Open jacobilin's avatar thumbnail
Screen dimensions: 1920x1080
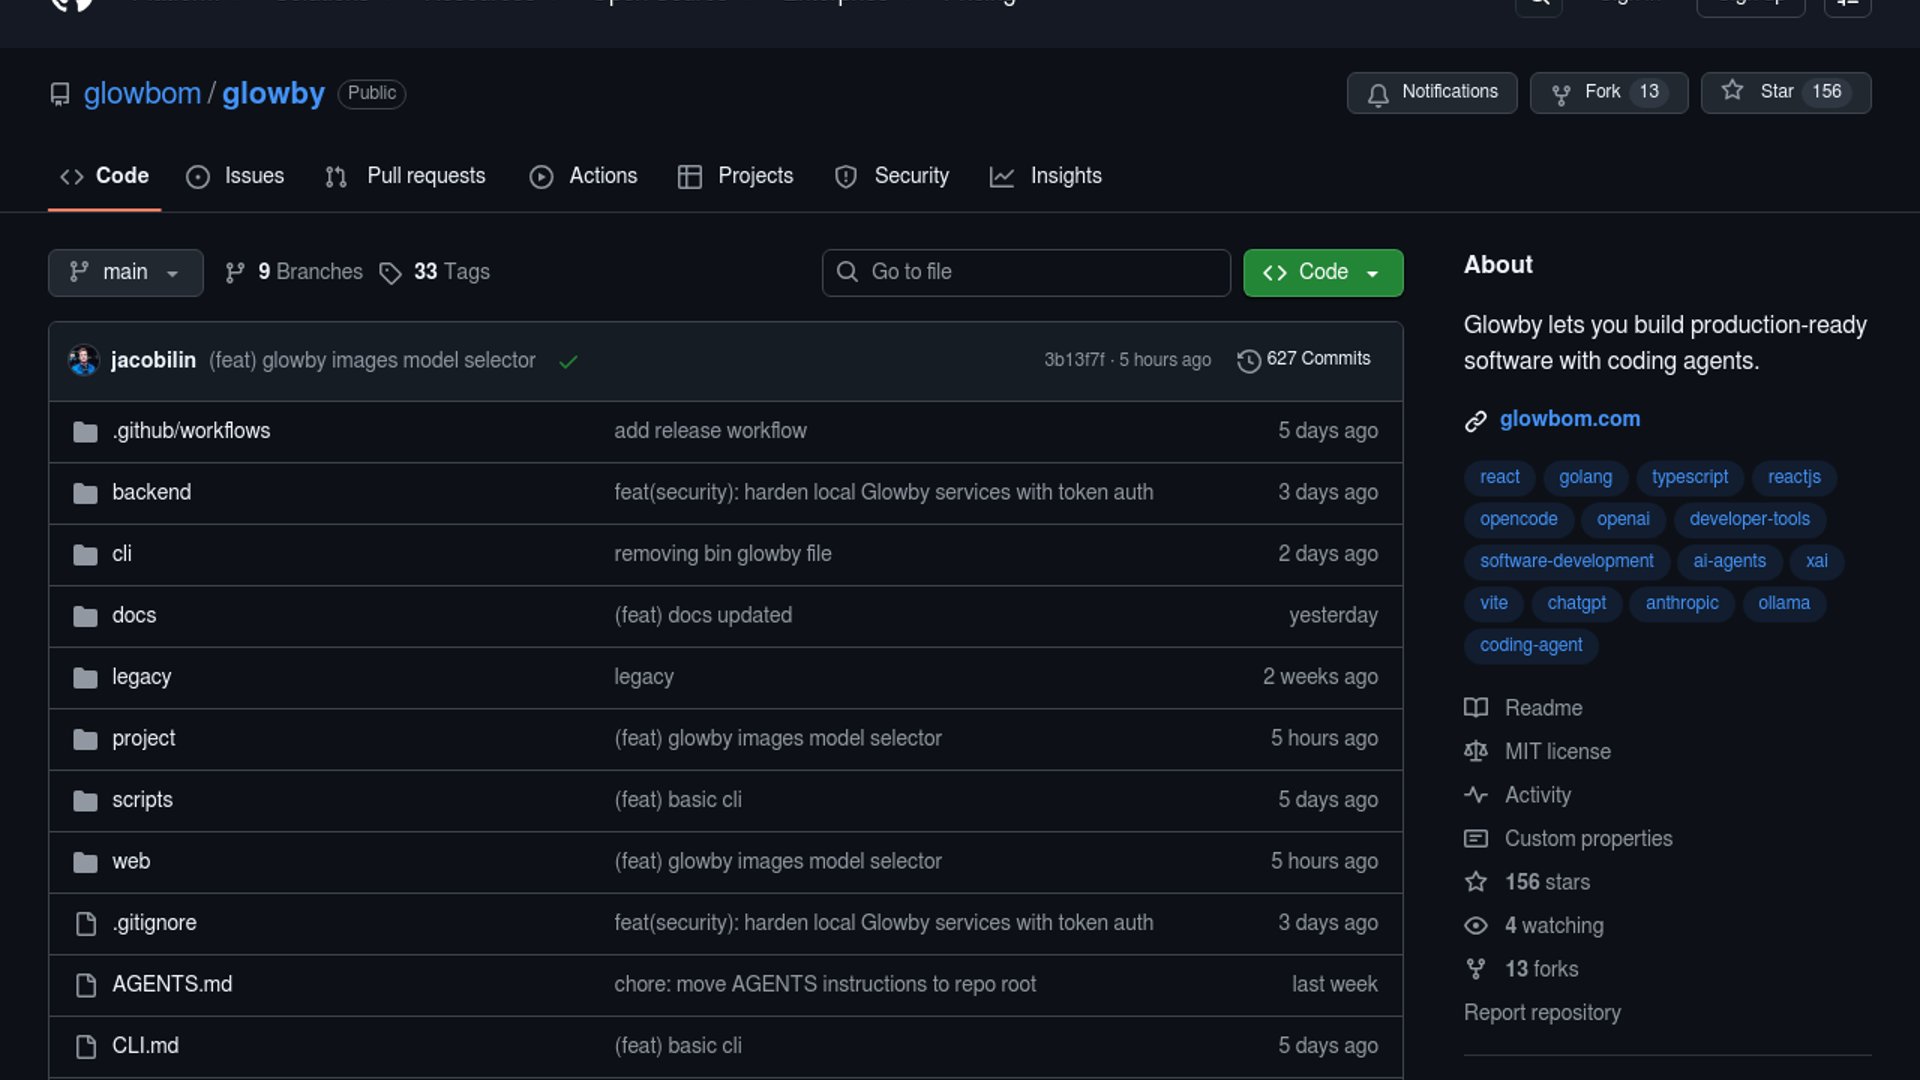83,360
